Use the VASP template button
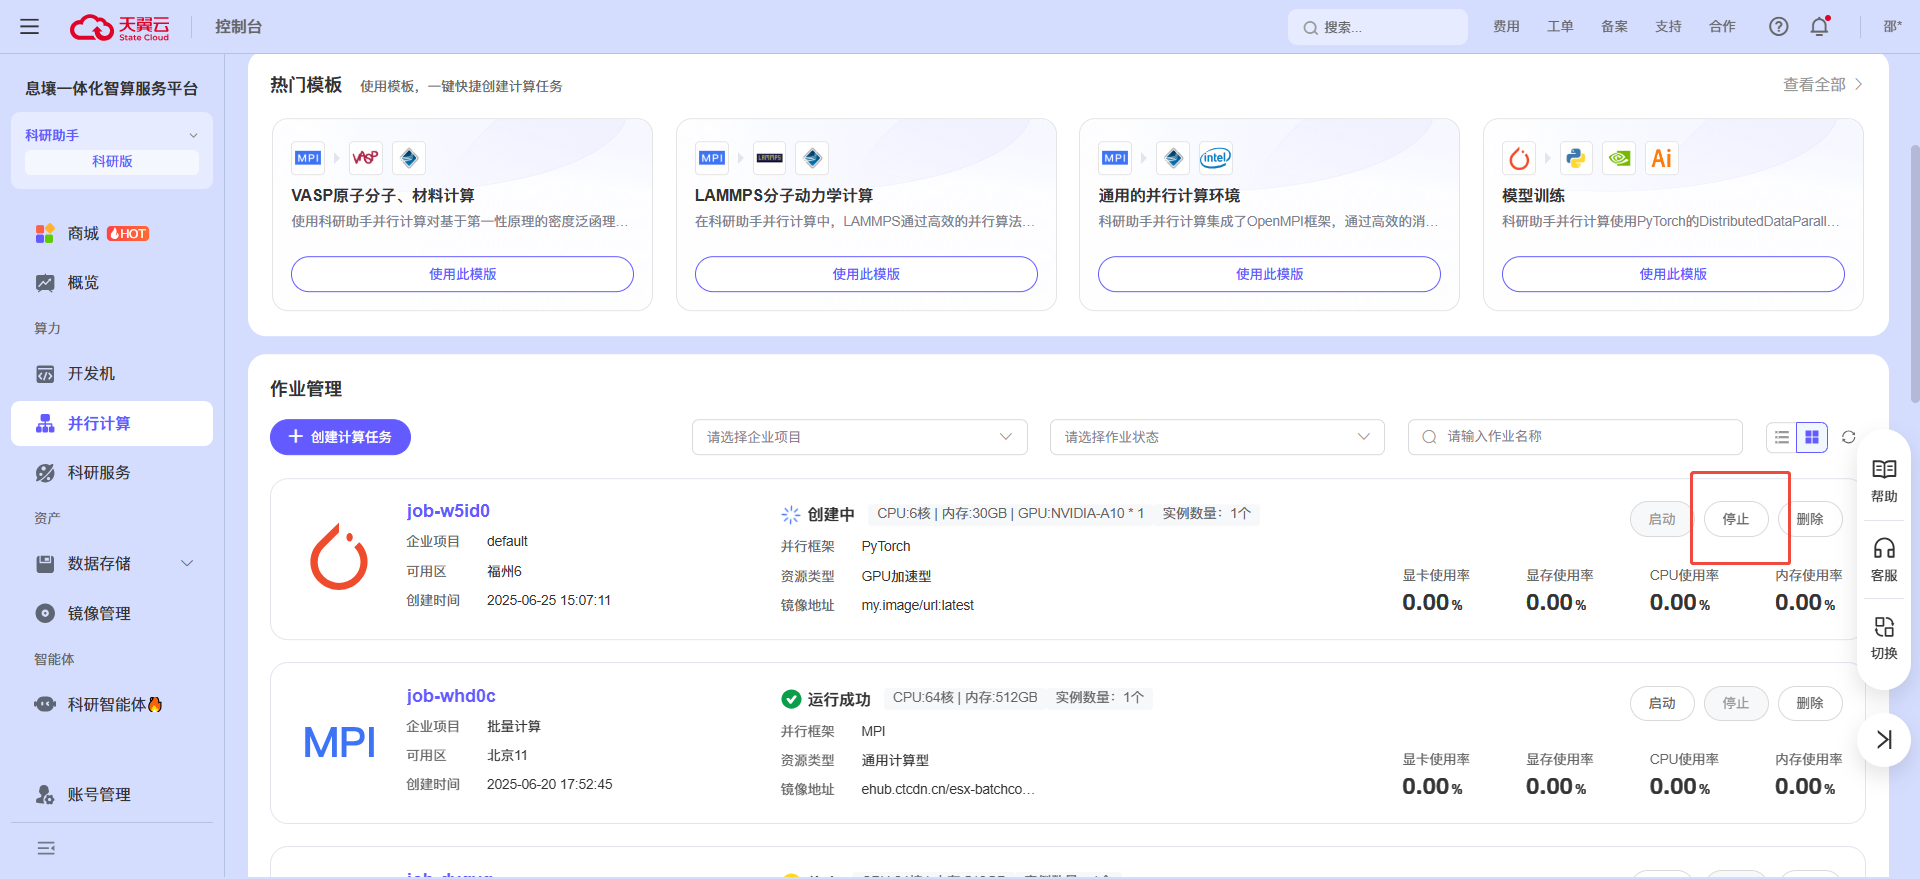Image resolution: width=1920 pixels, height=879 pixels. [x=462, y=274]
